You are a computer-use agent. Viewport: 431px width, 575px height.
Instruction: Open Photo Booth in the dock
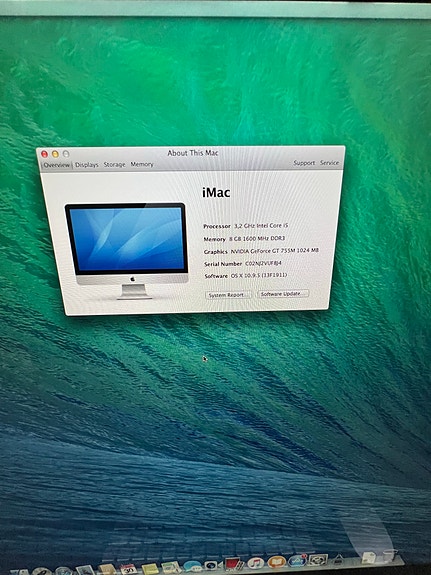(234, 564)
